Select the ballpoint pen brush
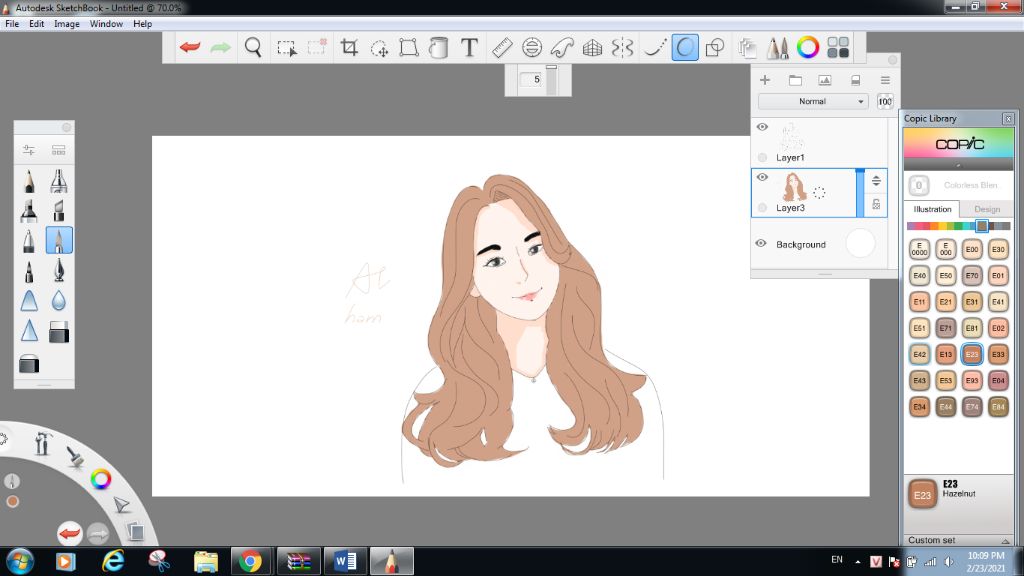This screenshot has width=1024, height=576. (x=29, y=241)
